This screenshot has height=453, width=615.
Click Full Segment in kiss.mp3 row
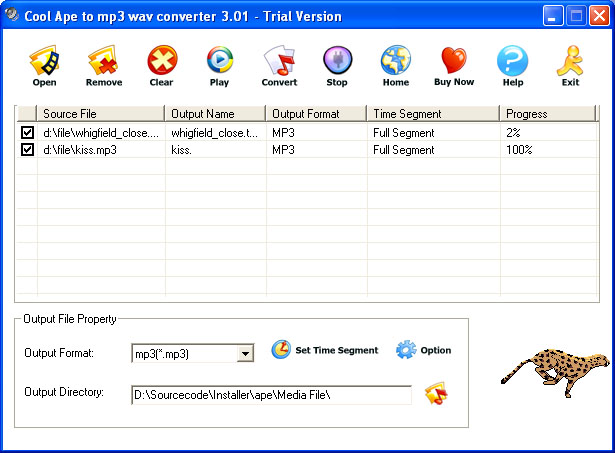[404, 150]
